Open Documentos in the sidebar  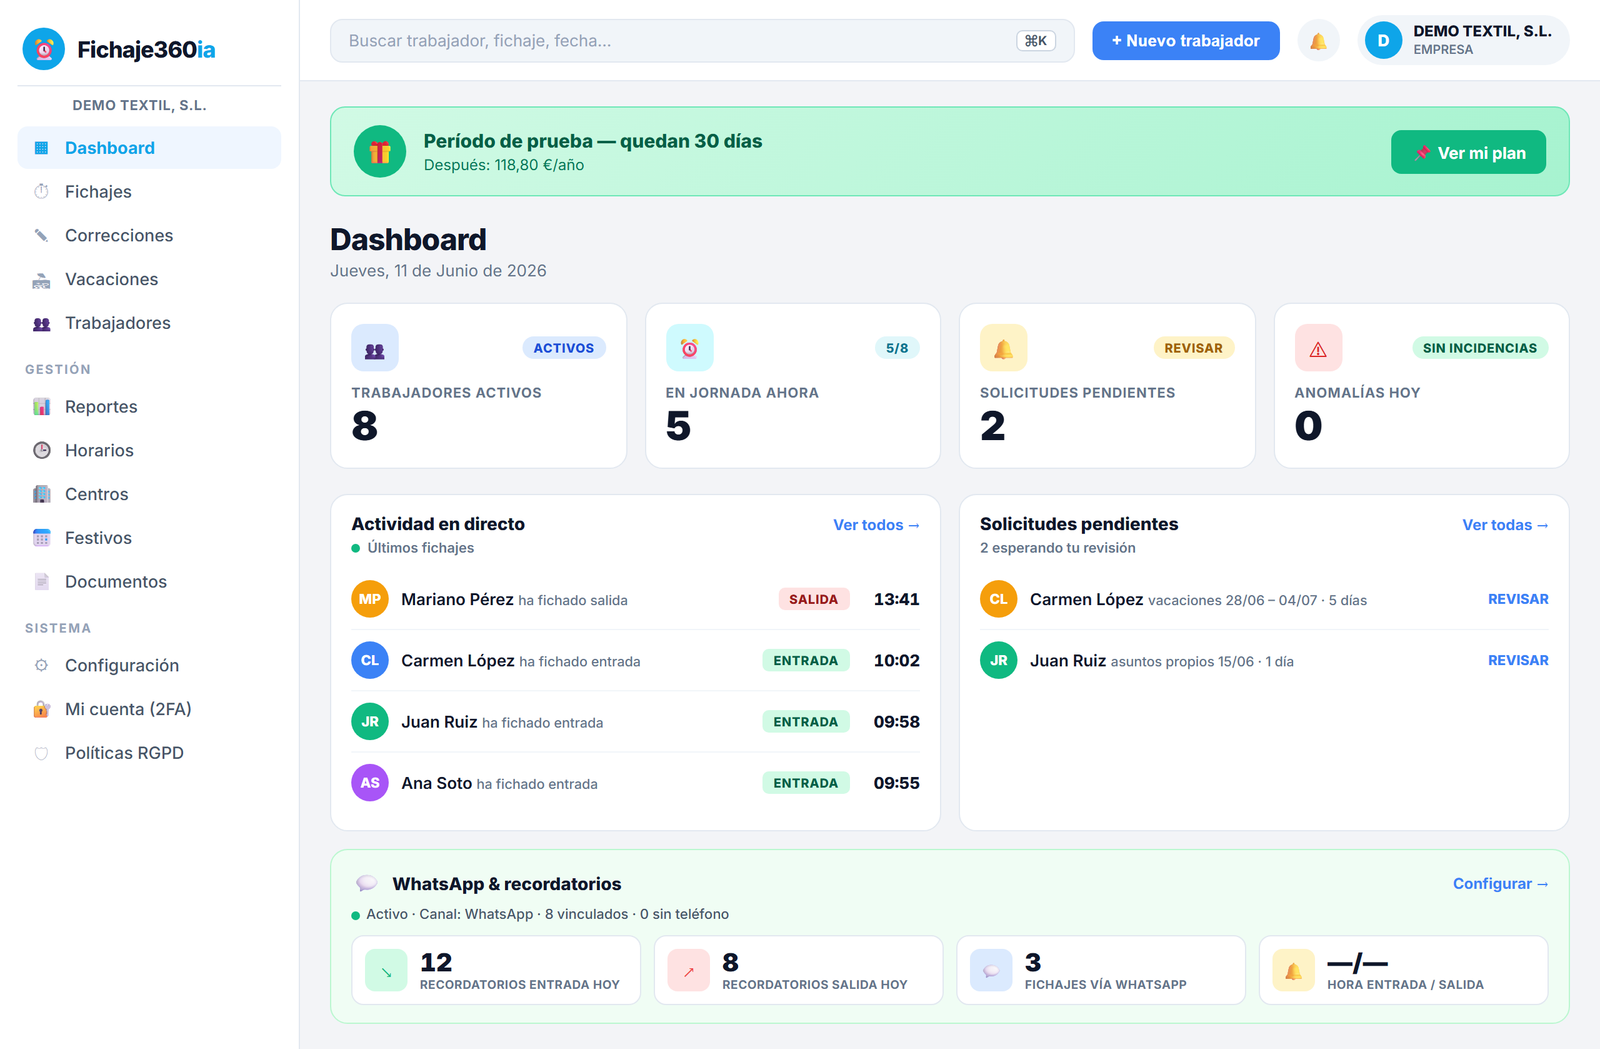149,581
